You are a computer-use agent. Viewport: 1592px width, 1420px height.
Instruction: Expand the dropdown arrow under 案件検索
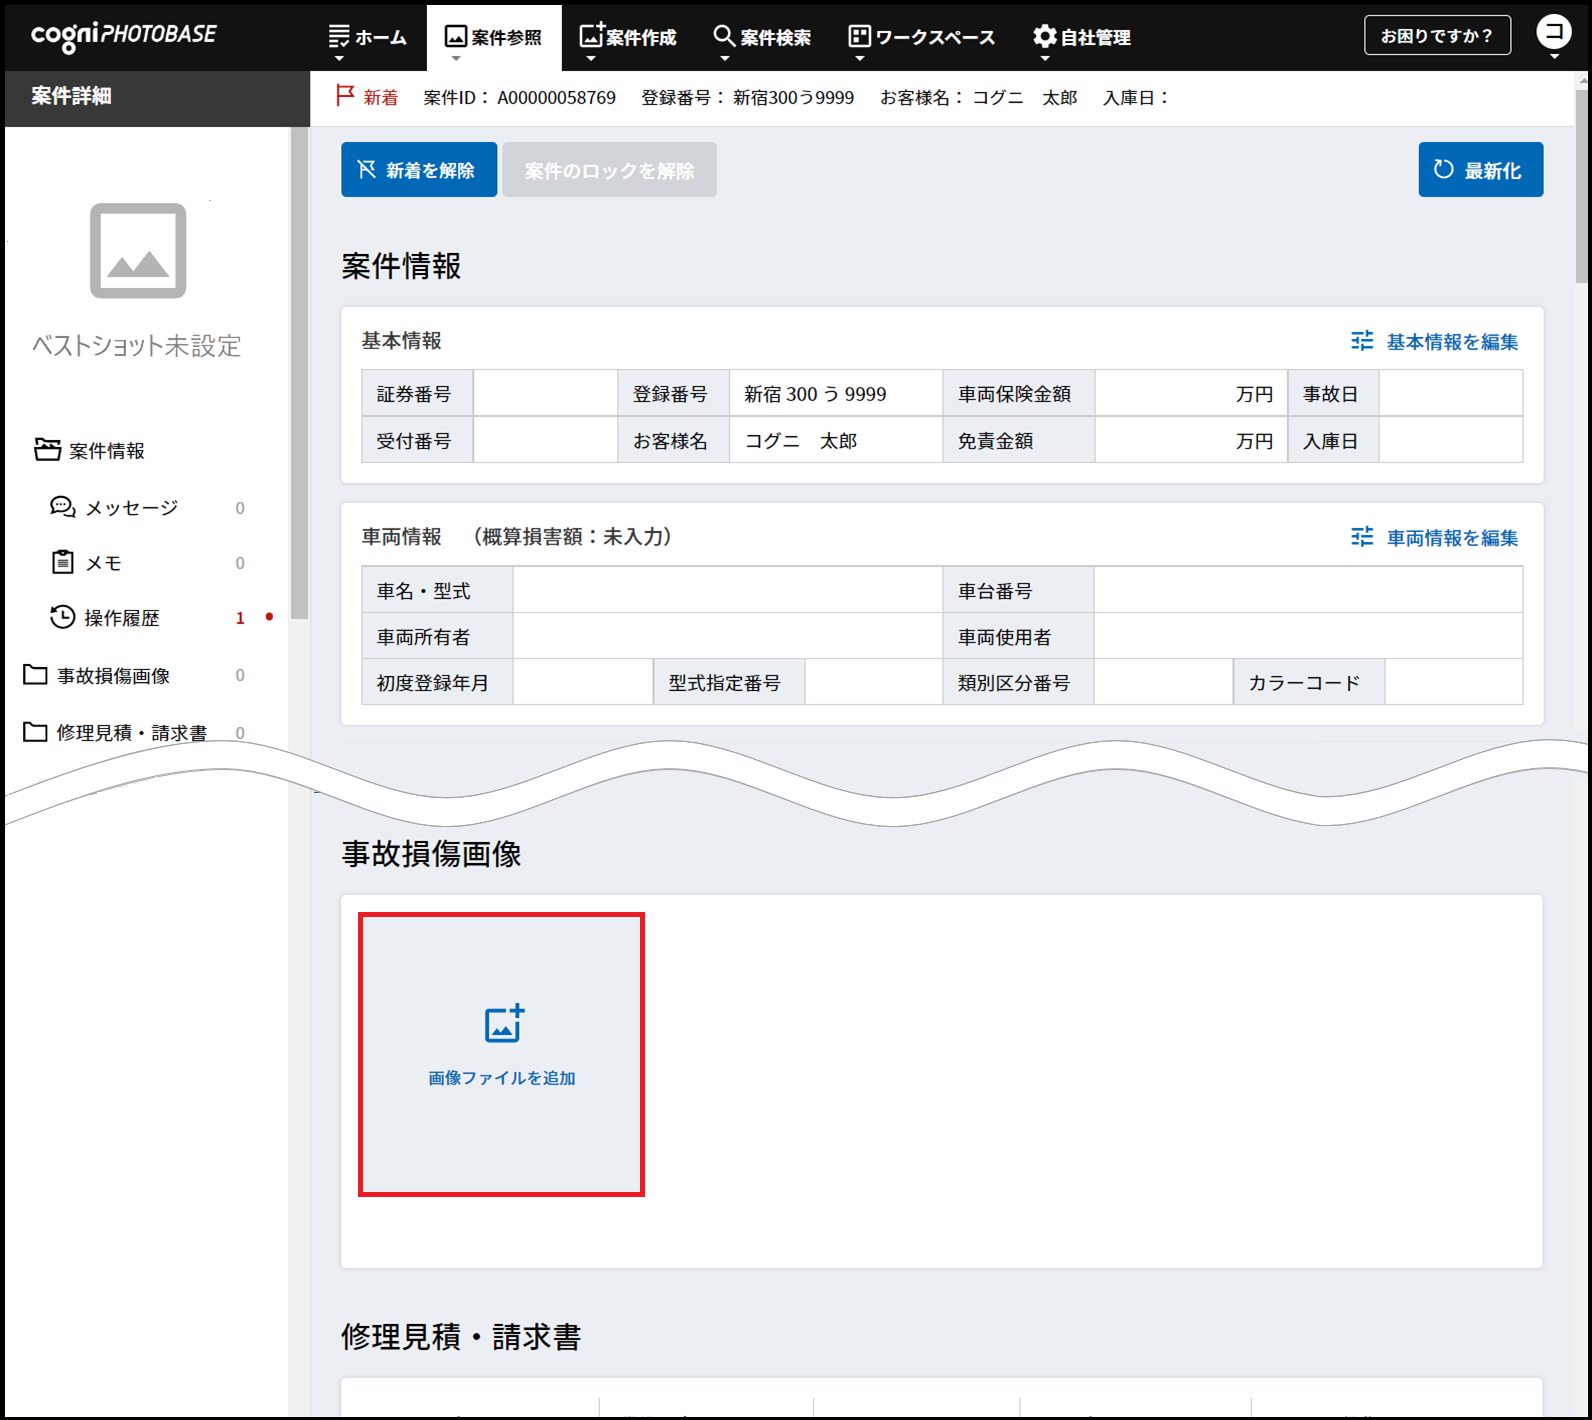click(x=724, y=58)
